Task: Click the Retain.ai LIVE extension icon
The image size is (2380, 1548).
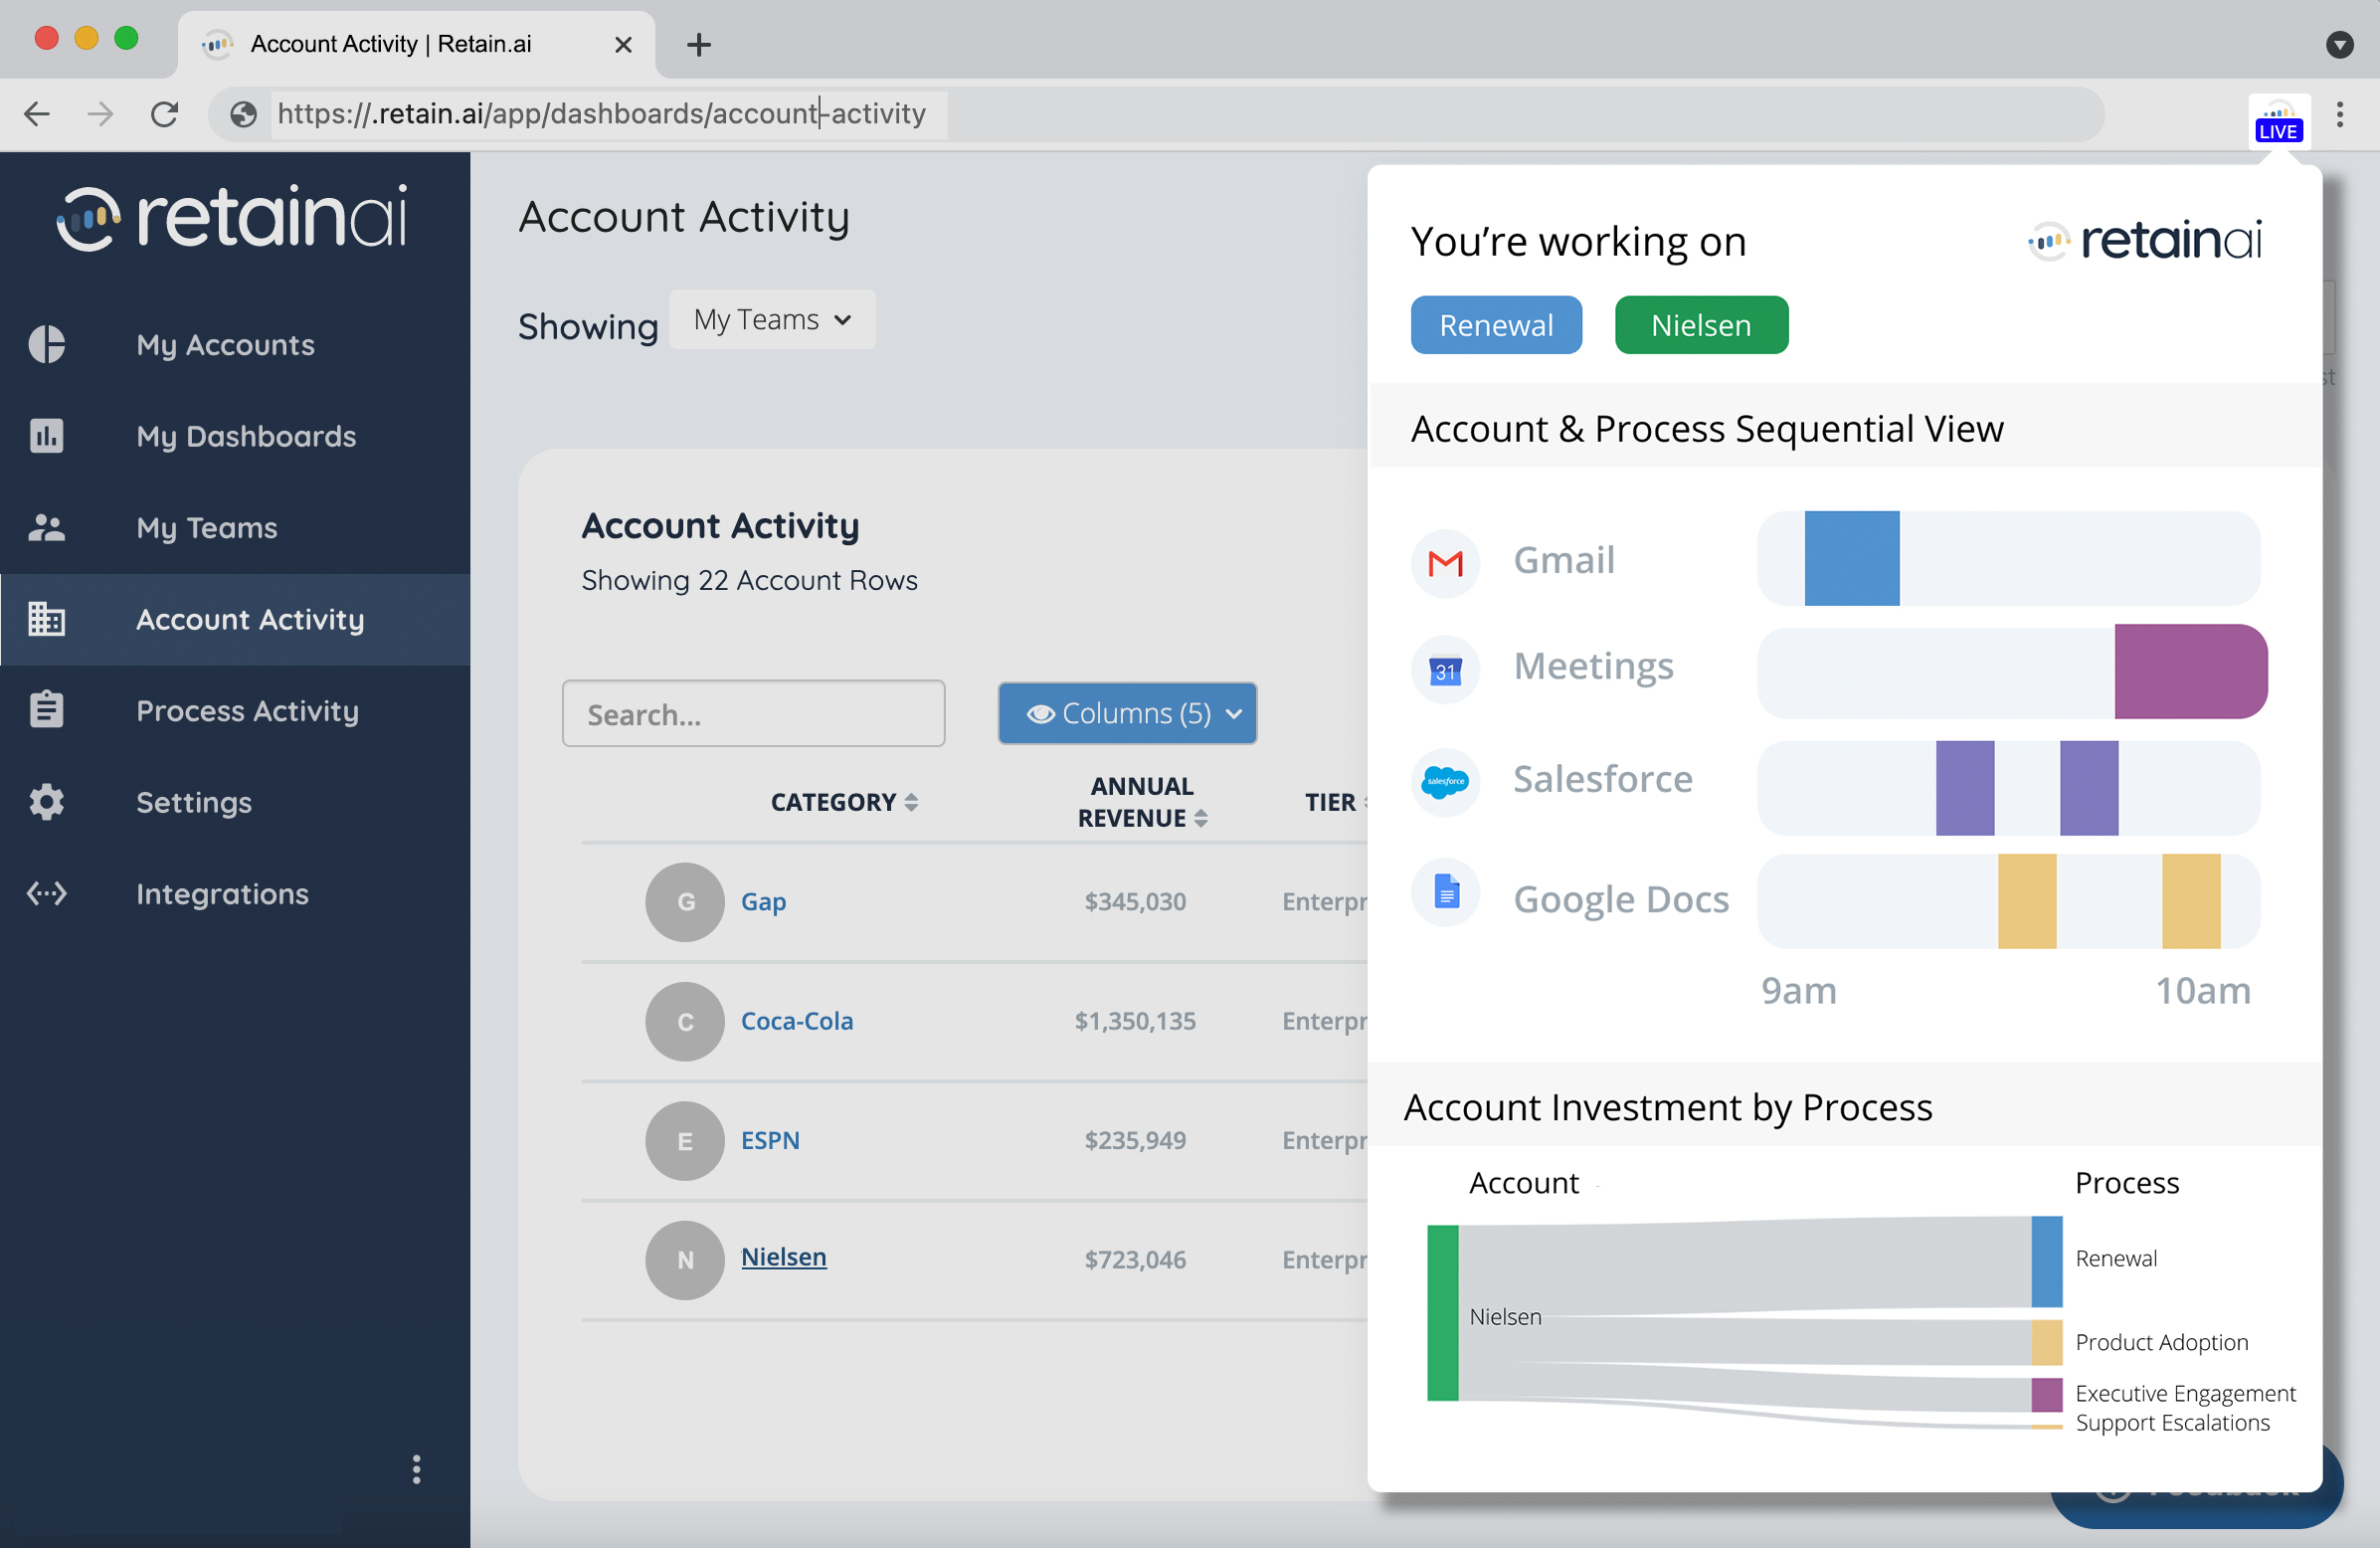Action: [2279, 122]
